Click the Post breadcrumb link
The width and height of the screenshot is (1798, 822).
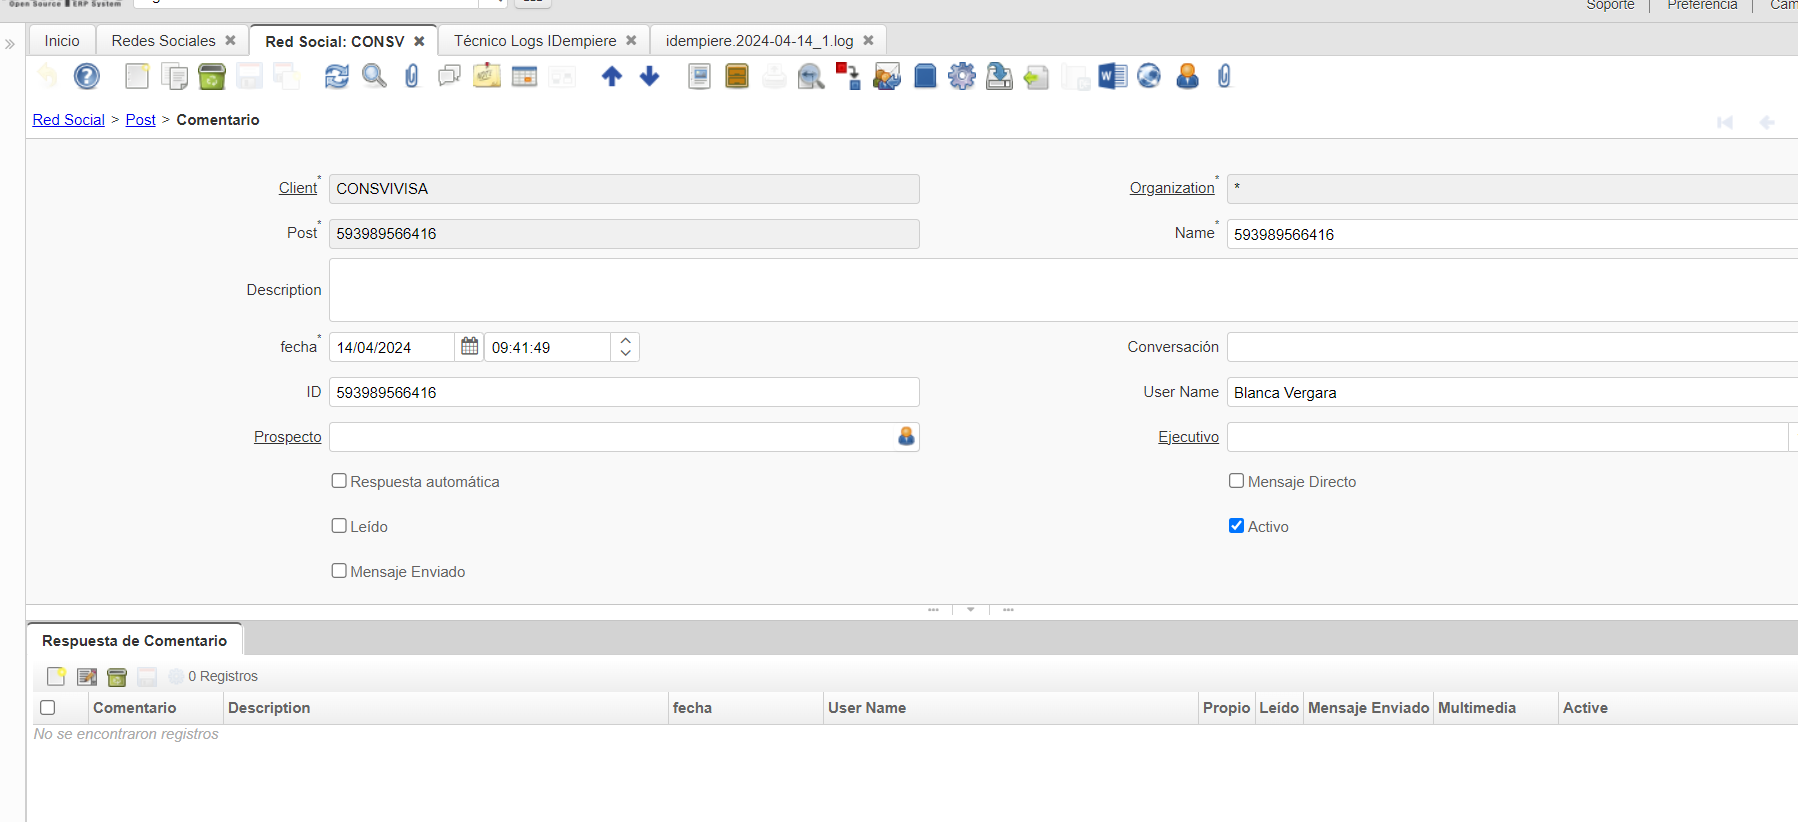point(140,120)
